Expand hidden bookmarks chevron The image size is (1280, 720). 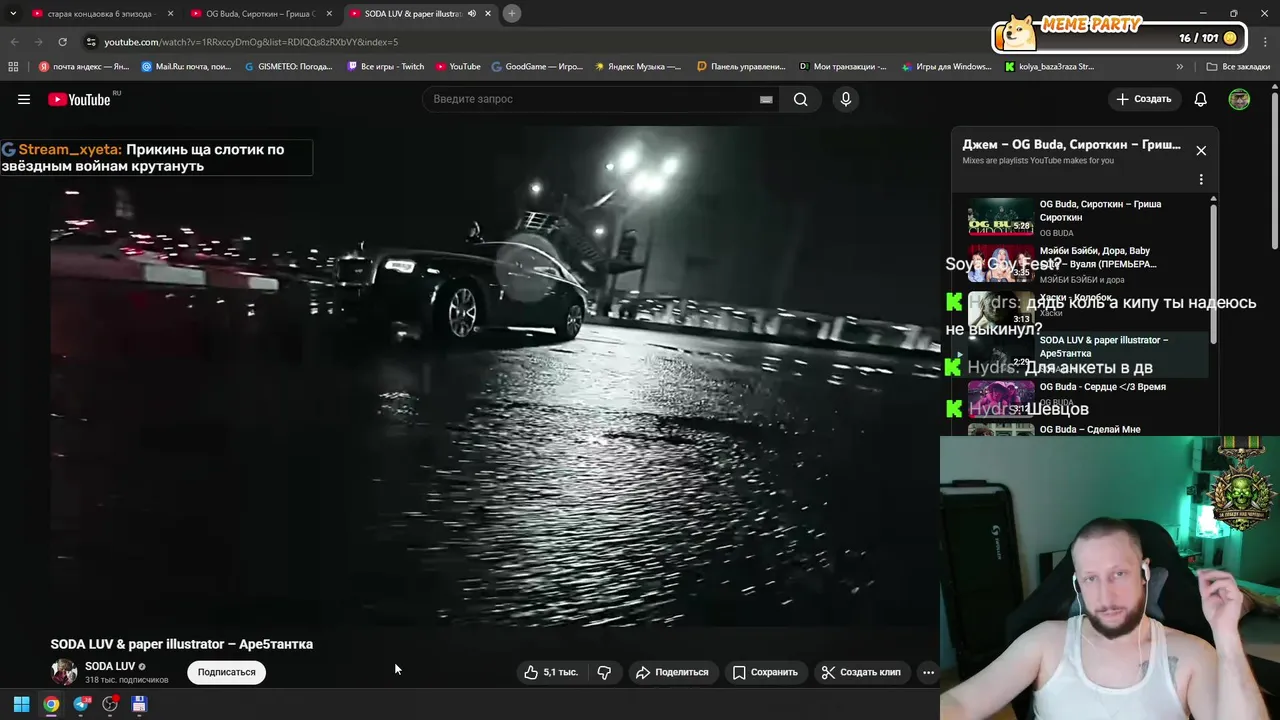1180,67
